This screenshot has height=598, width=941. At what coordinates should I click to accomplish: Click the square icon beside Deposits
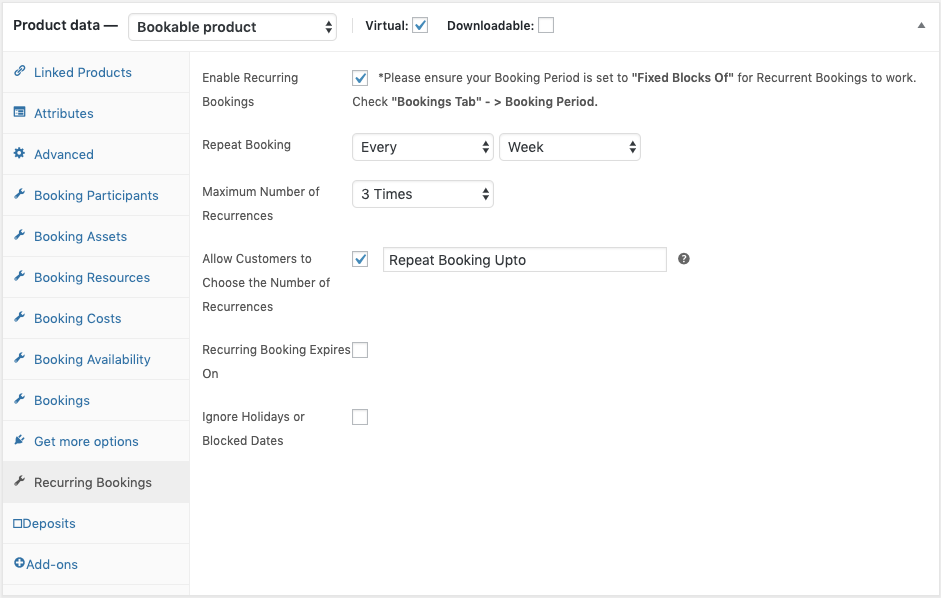(x=17, y=524)
